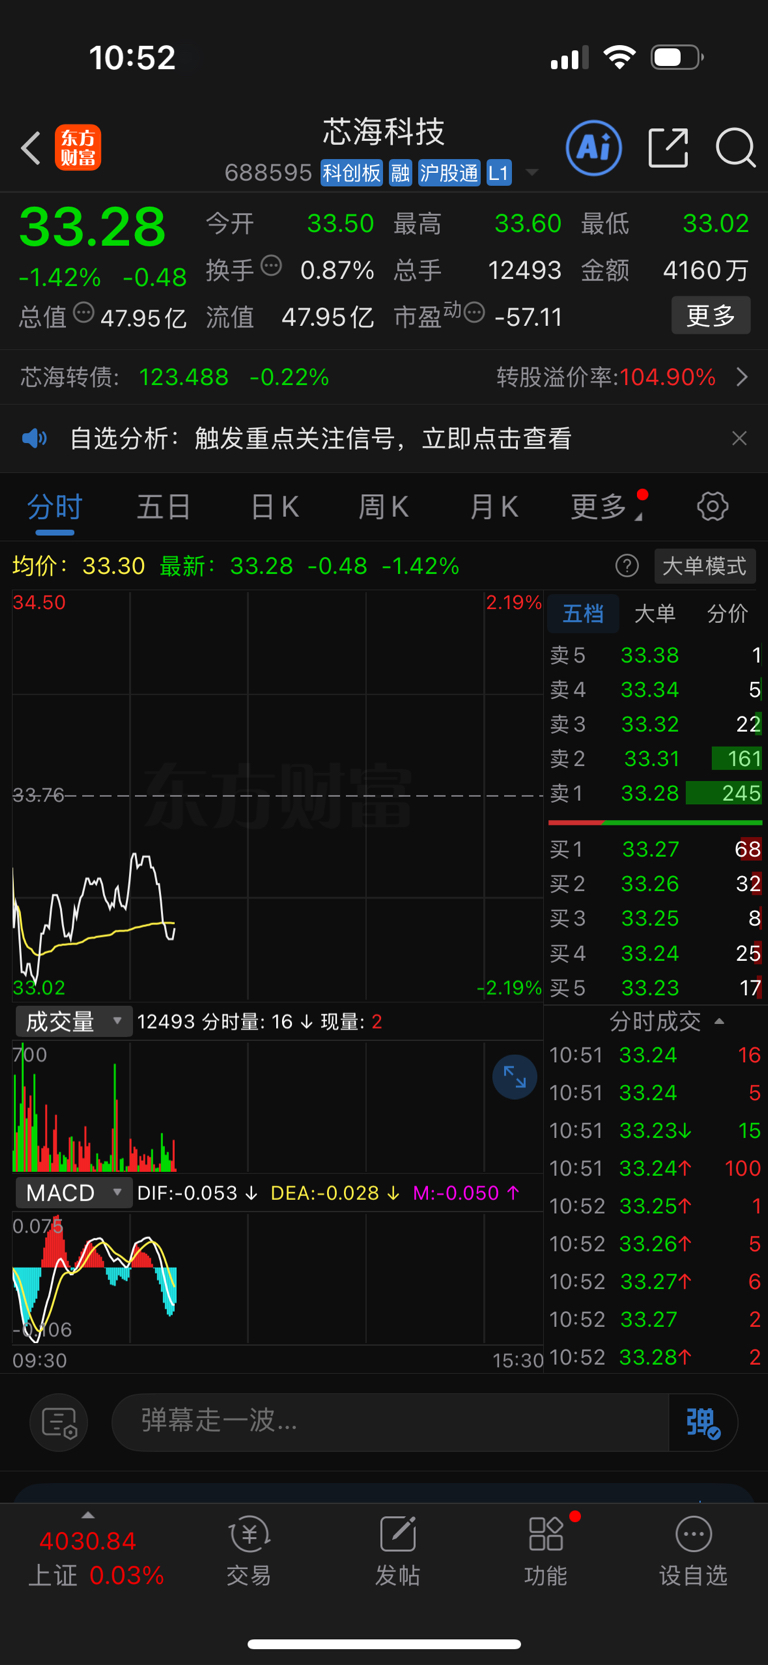Open 发帖 post icon
Image resolution: width=769 pixels, height=1665 pixels.
[397, 1550]
